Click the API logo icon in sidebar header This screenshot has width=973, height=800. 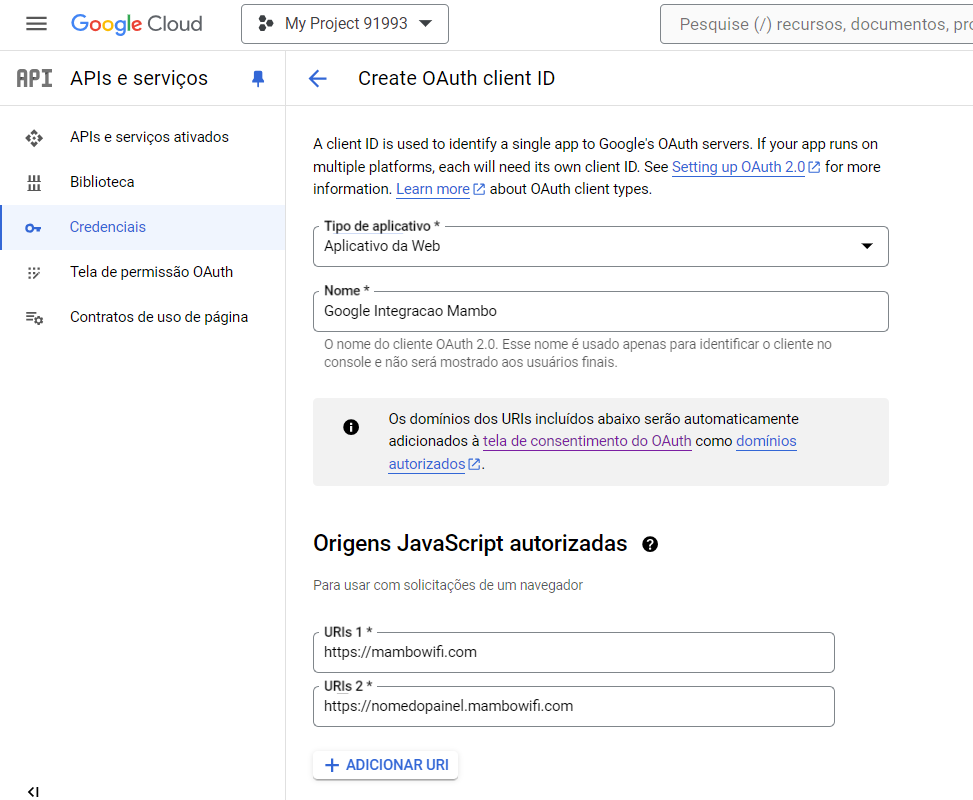coord(34,78)
